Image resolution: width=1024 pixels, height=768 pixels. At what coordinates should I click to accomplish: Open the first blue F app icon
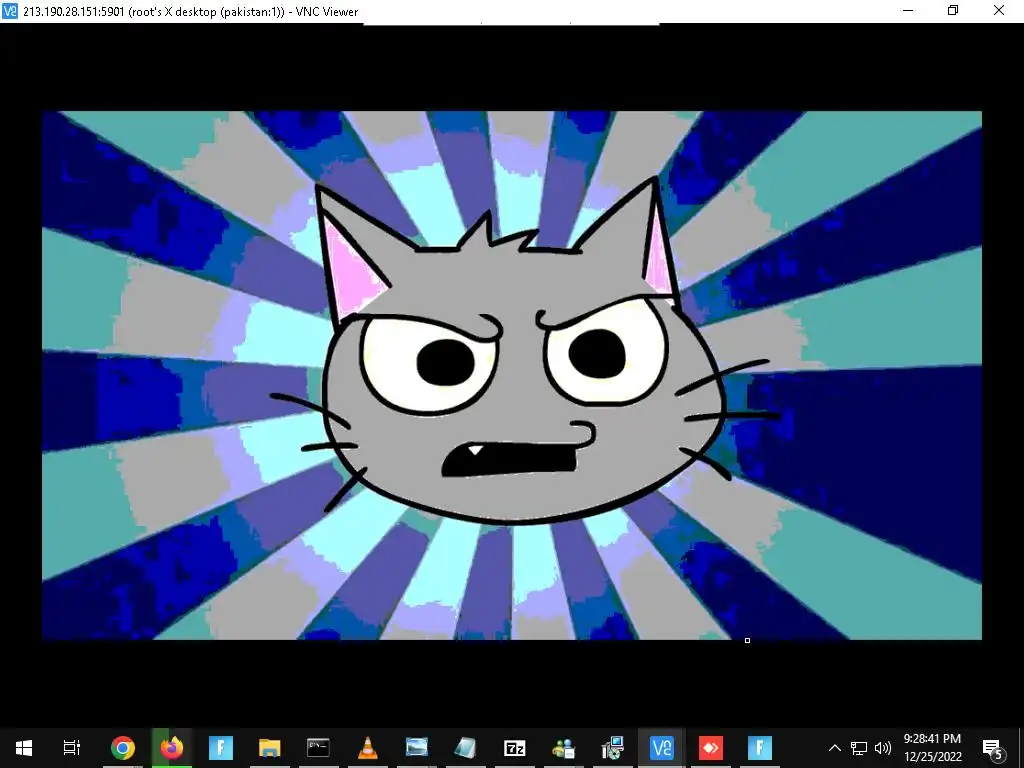pyautogui.click(x=221, y=748)
